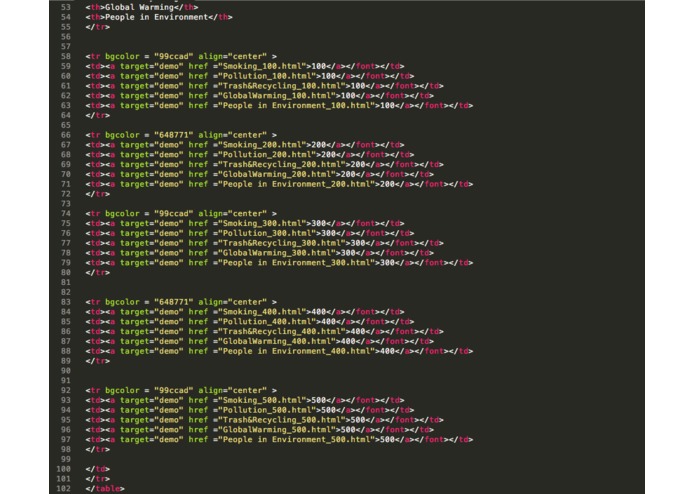Click line number 80 in the gutter
695x494 pixels.
(66, 272)
